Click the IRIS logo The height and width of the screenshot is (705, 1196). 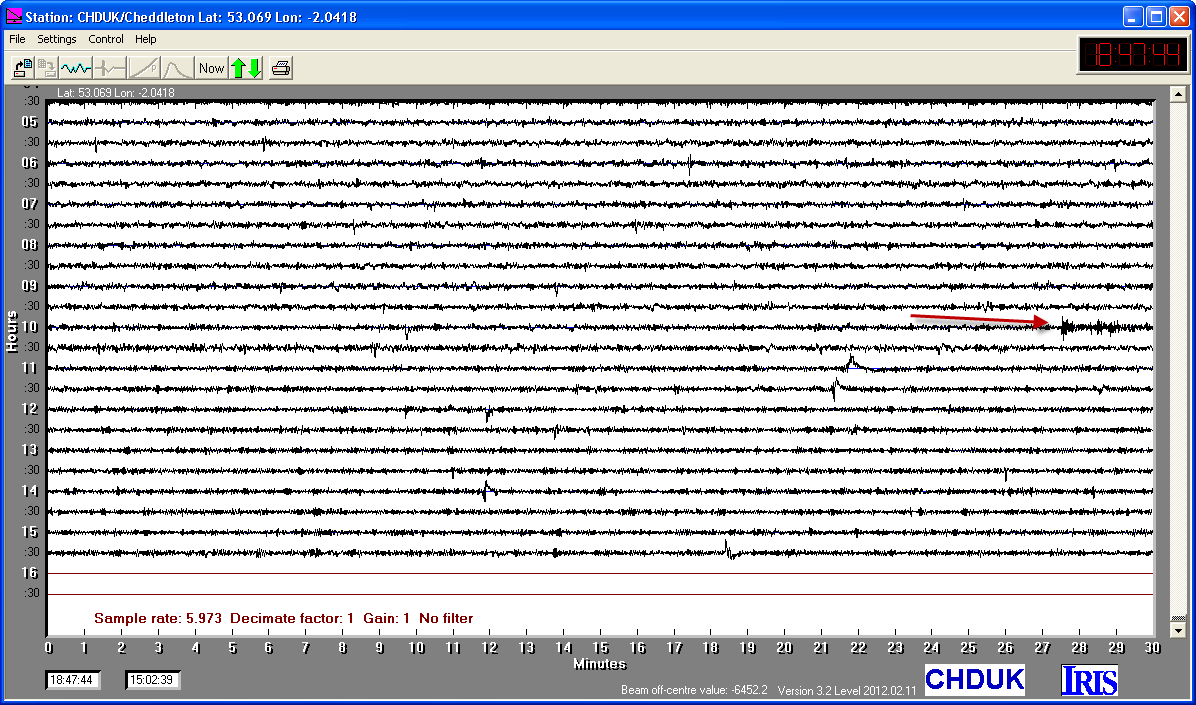click(1089, 679)
